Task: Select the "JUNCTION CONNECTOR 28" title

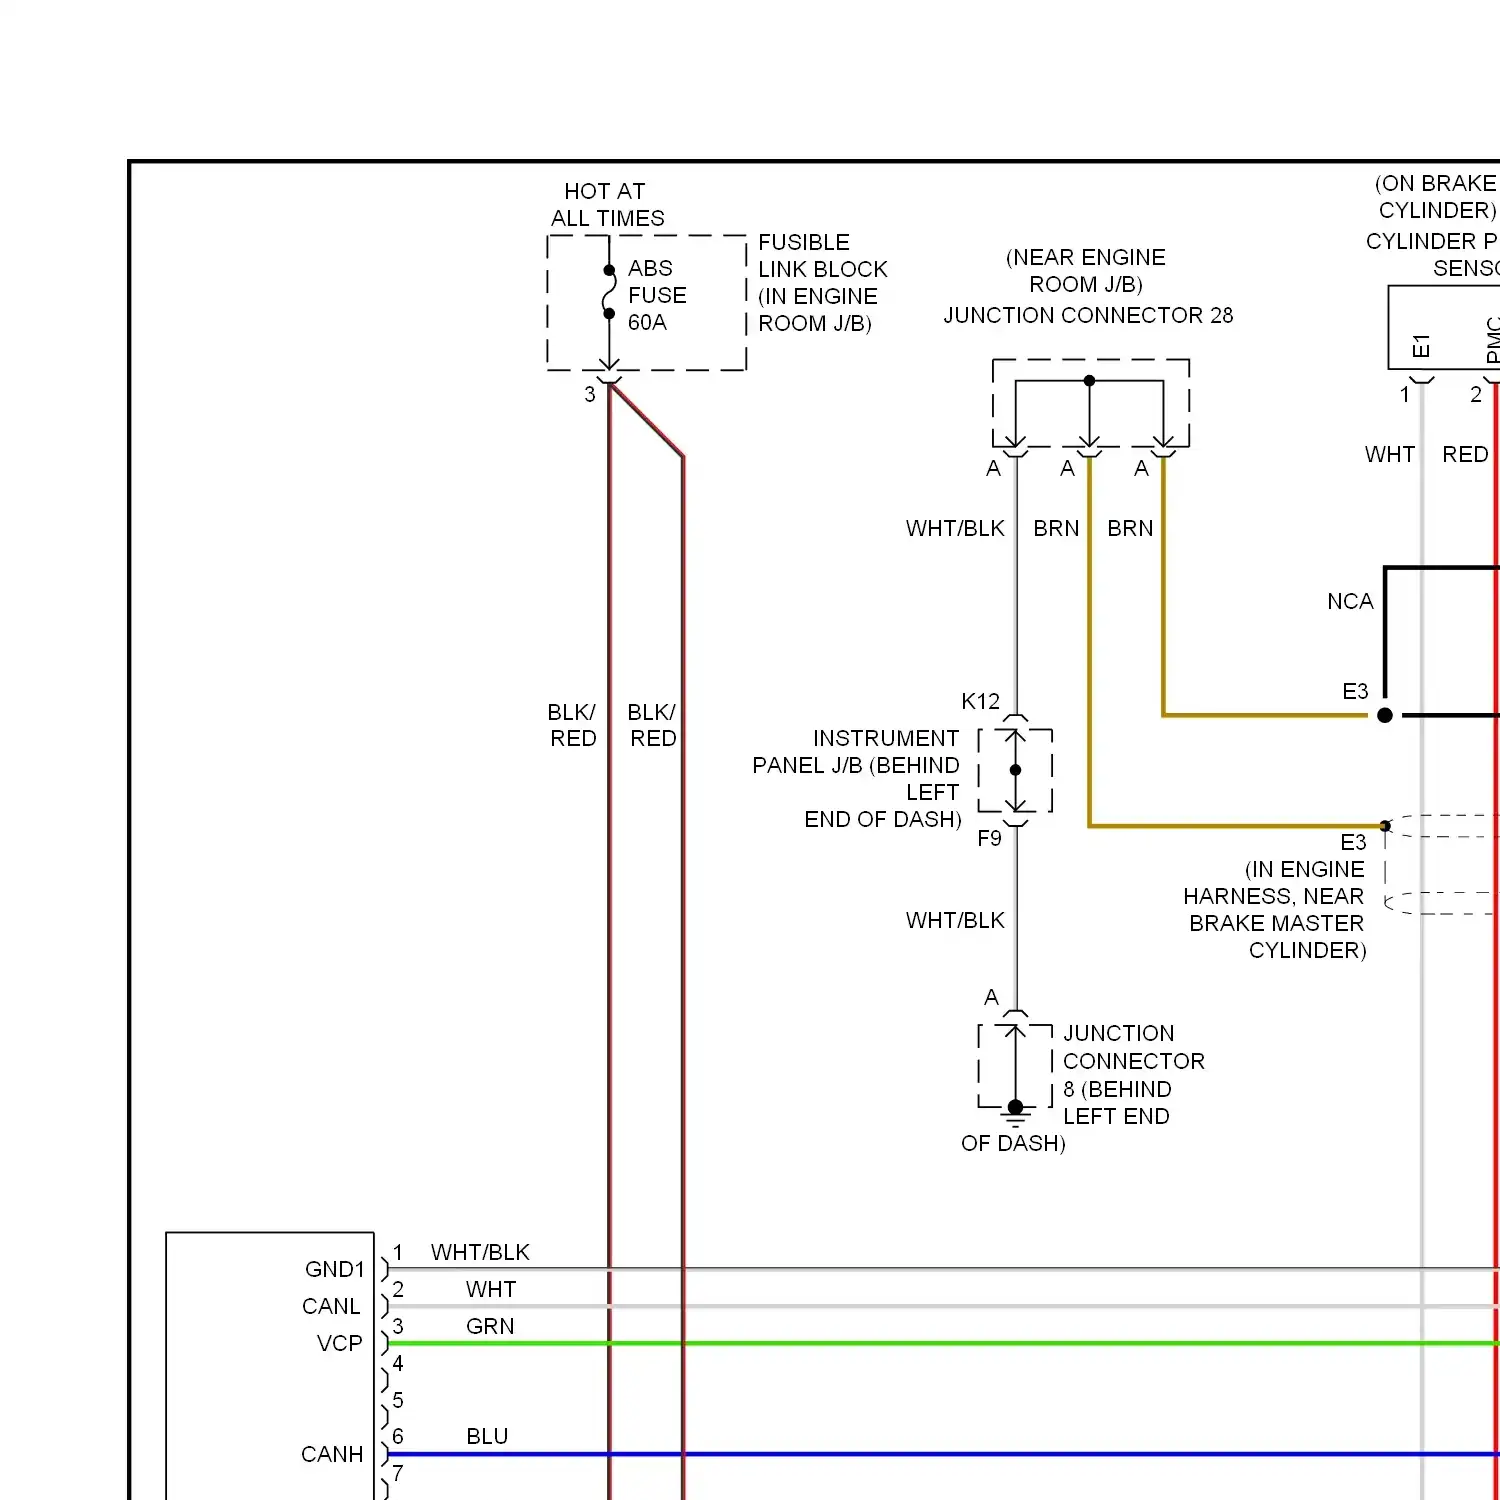Action: (1088, 316)
